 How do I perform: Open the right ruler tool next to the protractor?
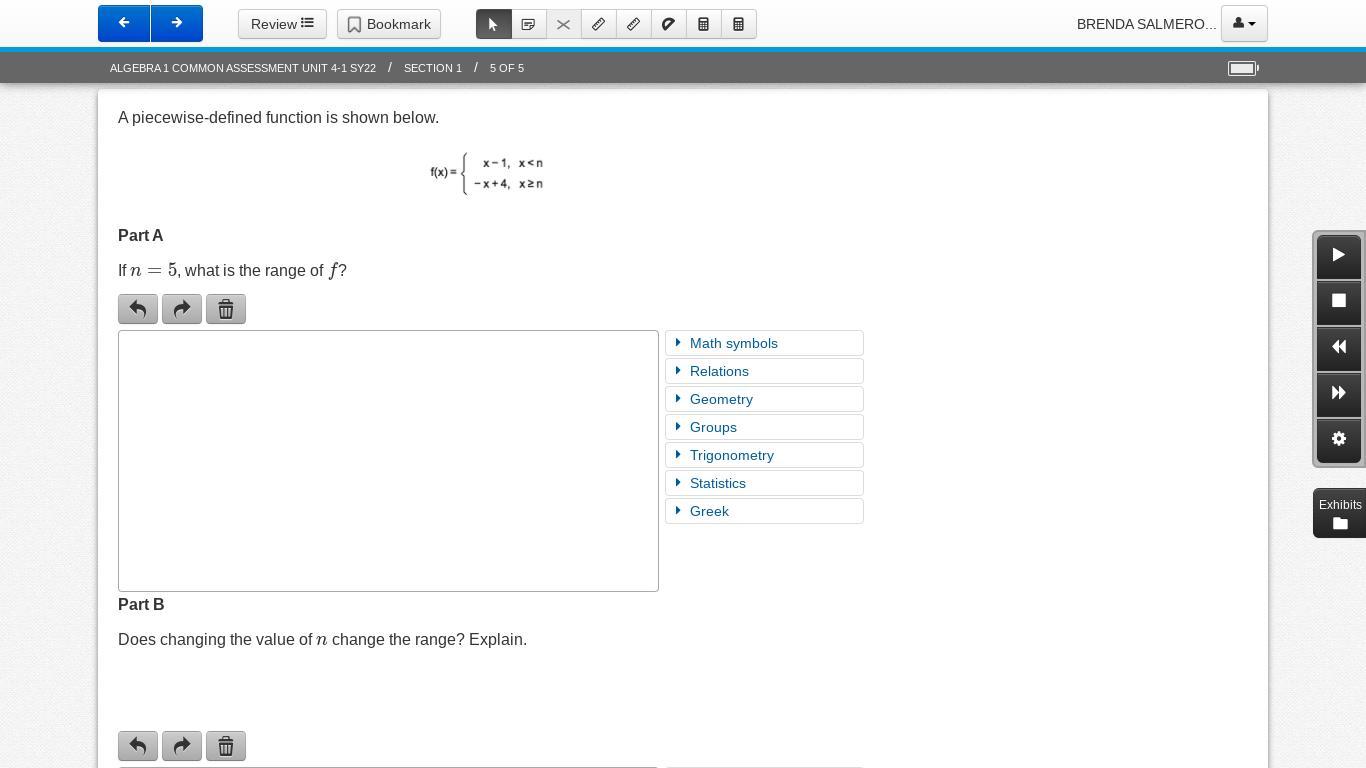[634, 24]
